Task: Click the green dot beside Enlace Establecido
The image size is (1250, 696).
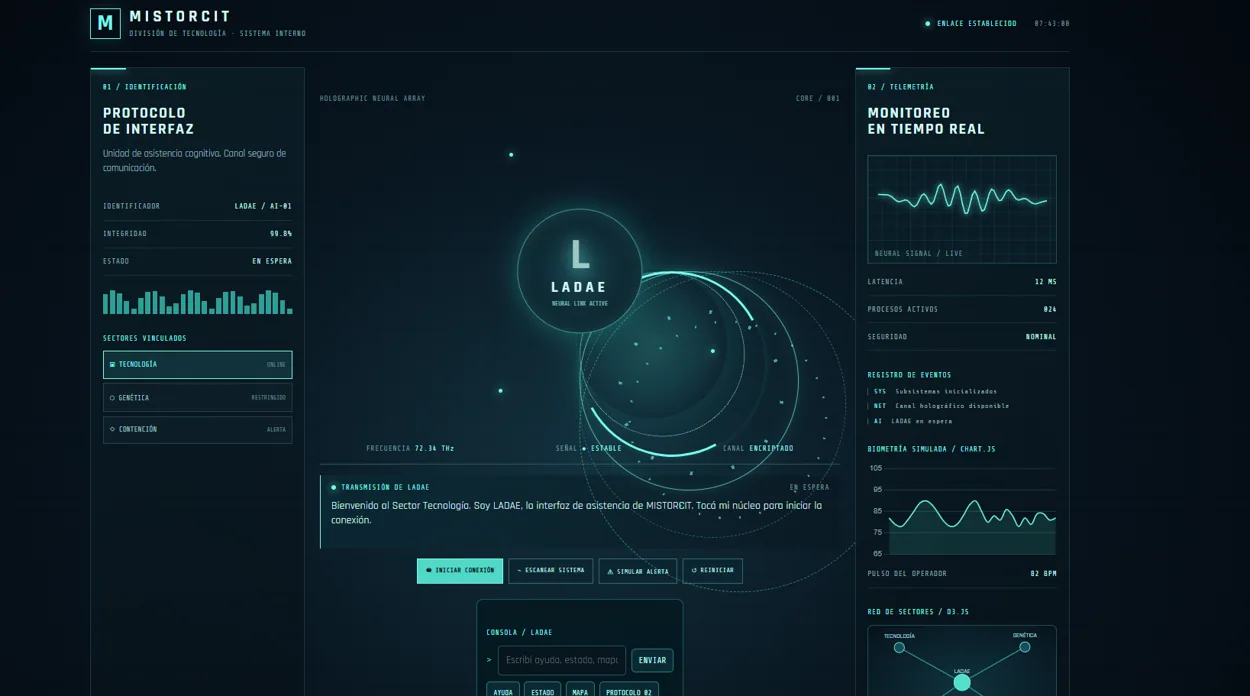Action: pos(928,24)
